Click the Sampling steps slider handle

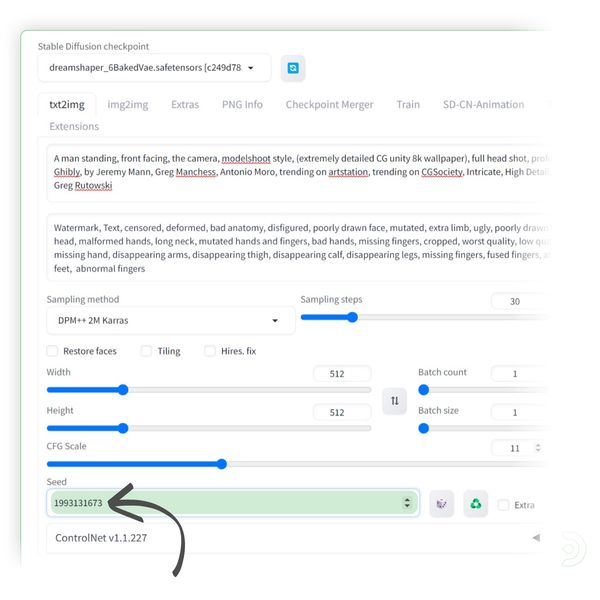click(x=352, y=317)
